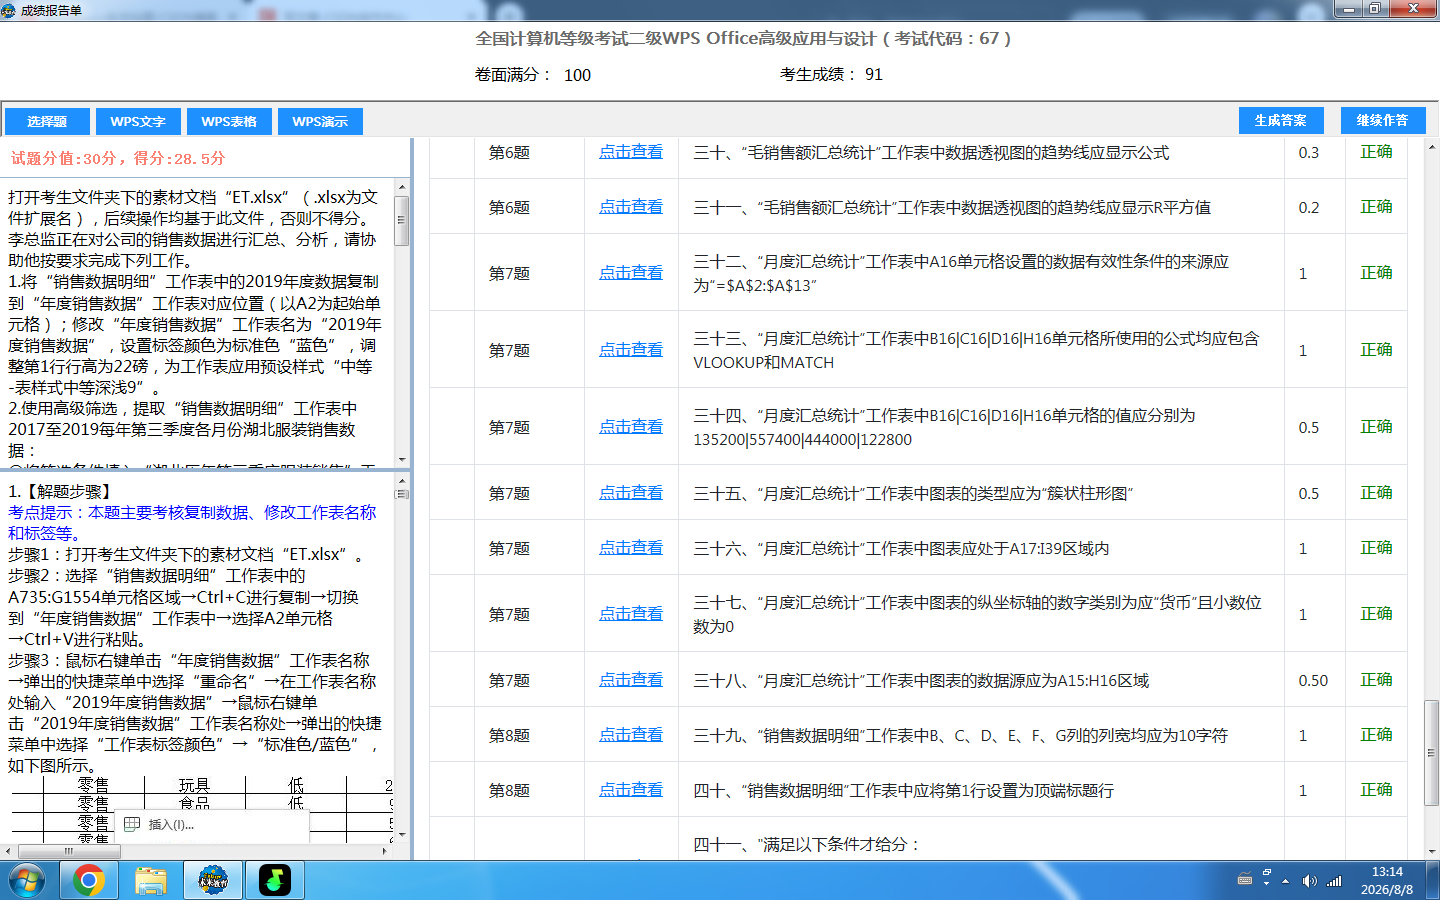This screenshot has height=900, width=1440.
Task: Click the 正确 result for item 三十九
Action: [x=1376, y=735]
